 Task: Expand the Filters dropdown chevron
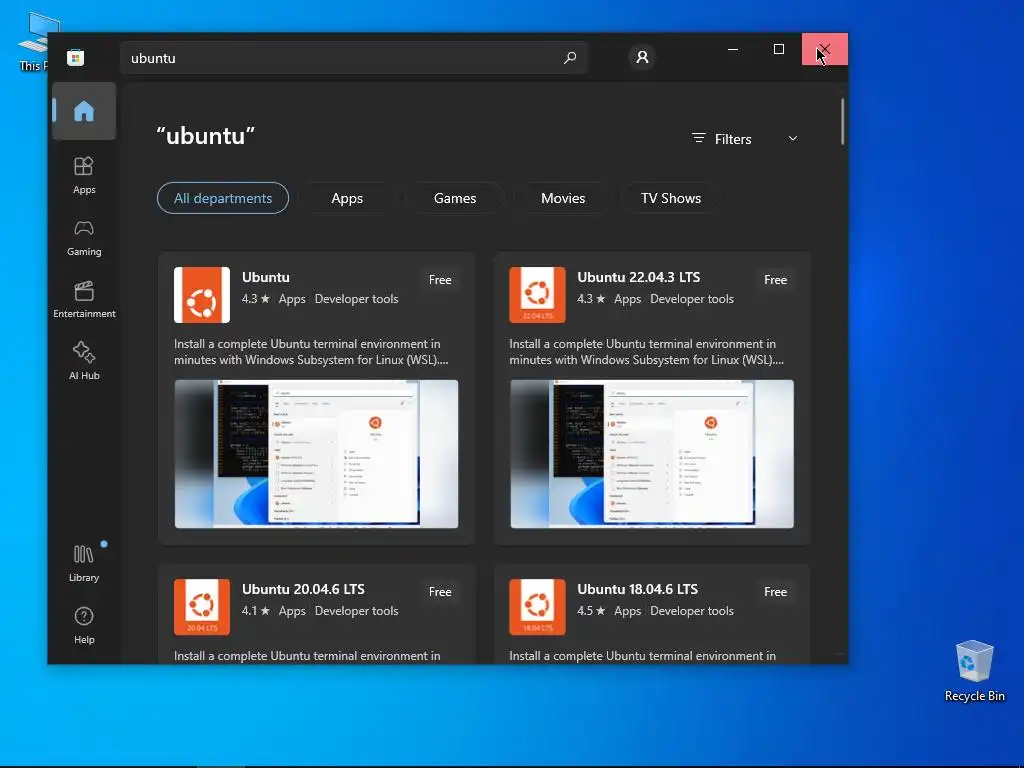coord(793,138)
